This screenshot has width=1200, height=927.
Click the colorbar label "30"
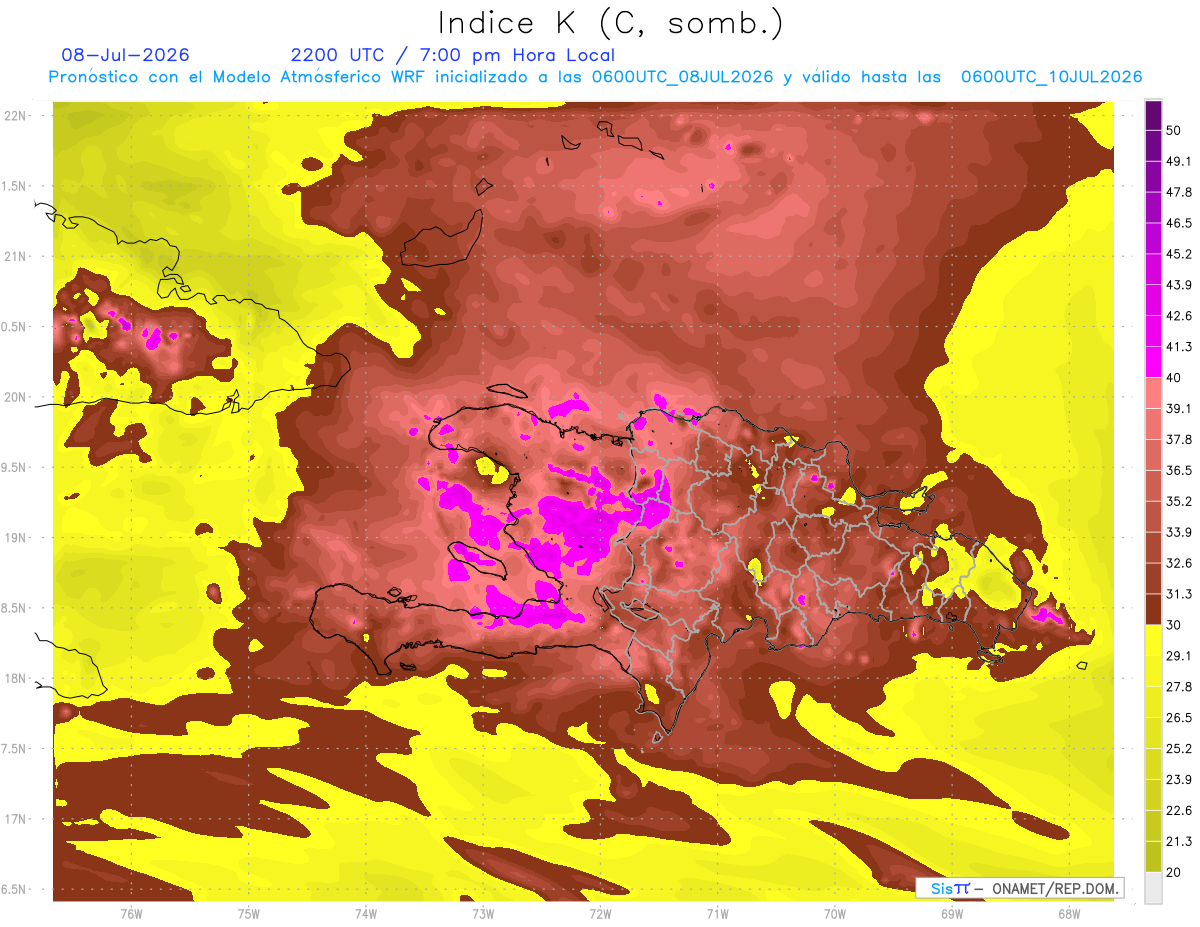coord(1174,625)
